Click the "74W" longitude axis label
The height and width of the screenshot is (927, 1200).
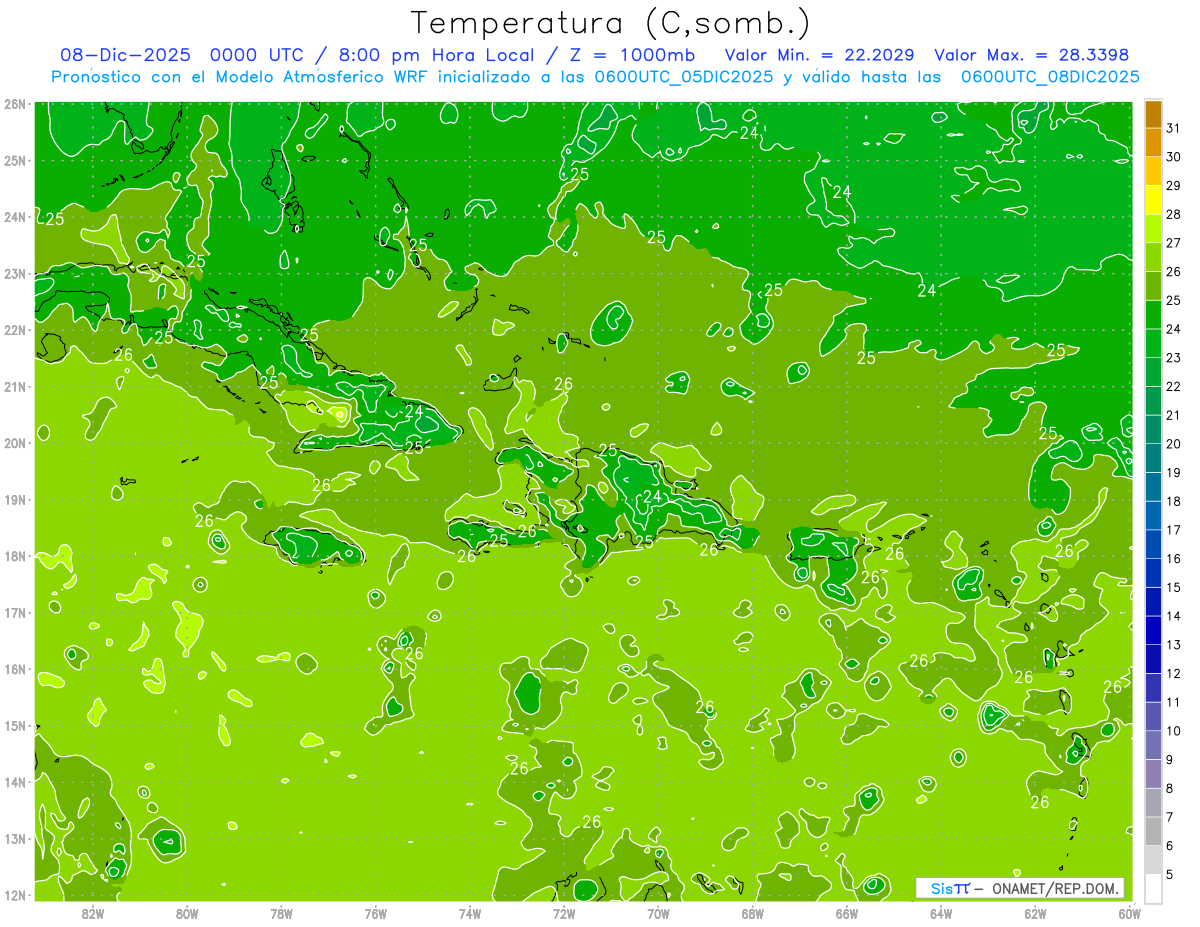(470, 913)
